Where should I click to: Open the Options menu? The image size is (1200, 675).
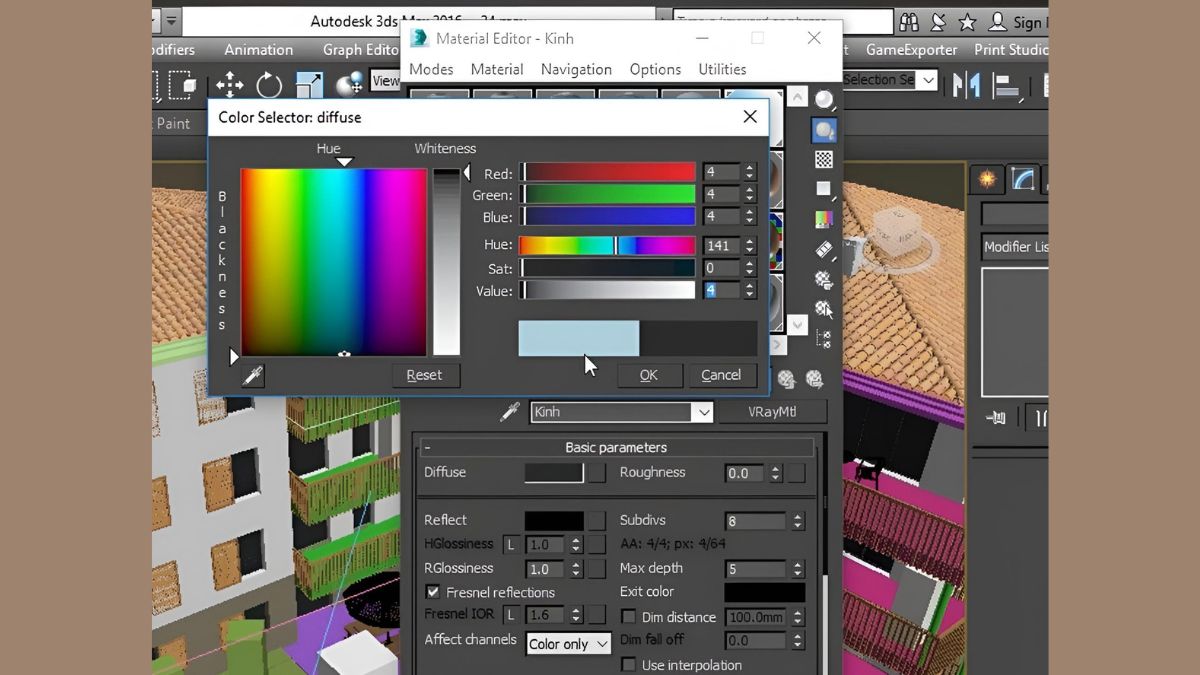(655, 69)
